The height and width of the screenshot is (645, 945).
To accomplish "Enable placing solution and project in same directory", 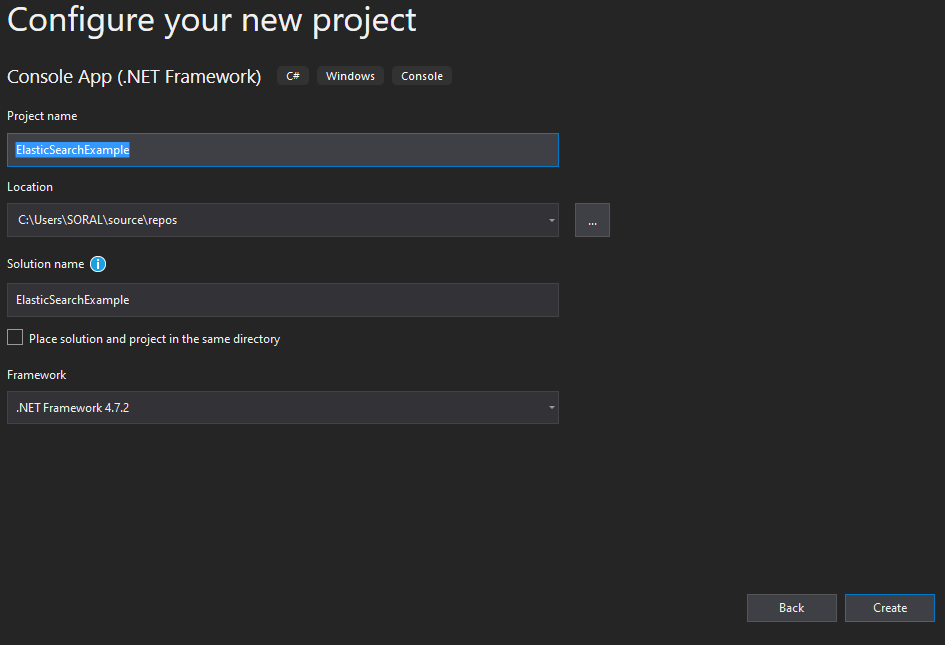I will pos(15,337).
